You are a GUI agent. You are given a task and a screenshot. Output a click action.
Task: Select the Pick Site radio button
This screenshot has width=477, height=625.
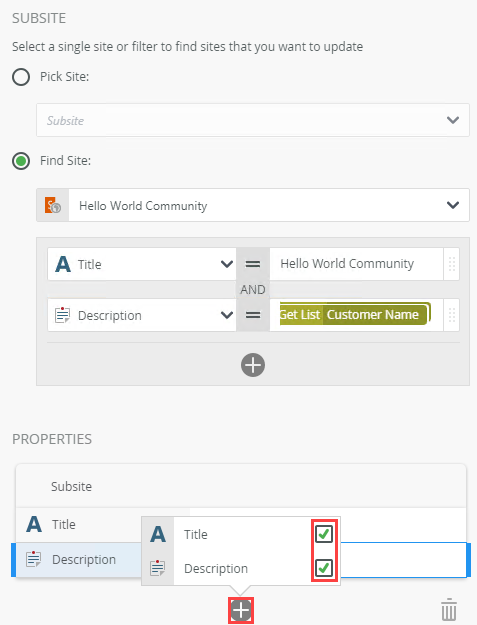coord(21,77)
